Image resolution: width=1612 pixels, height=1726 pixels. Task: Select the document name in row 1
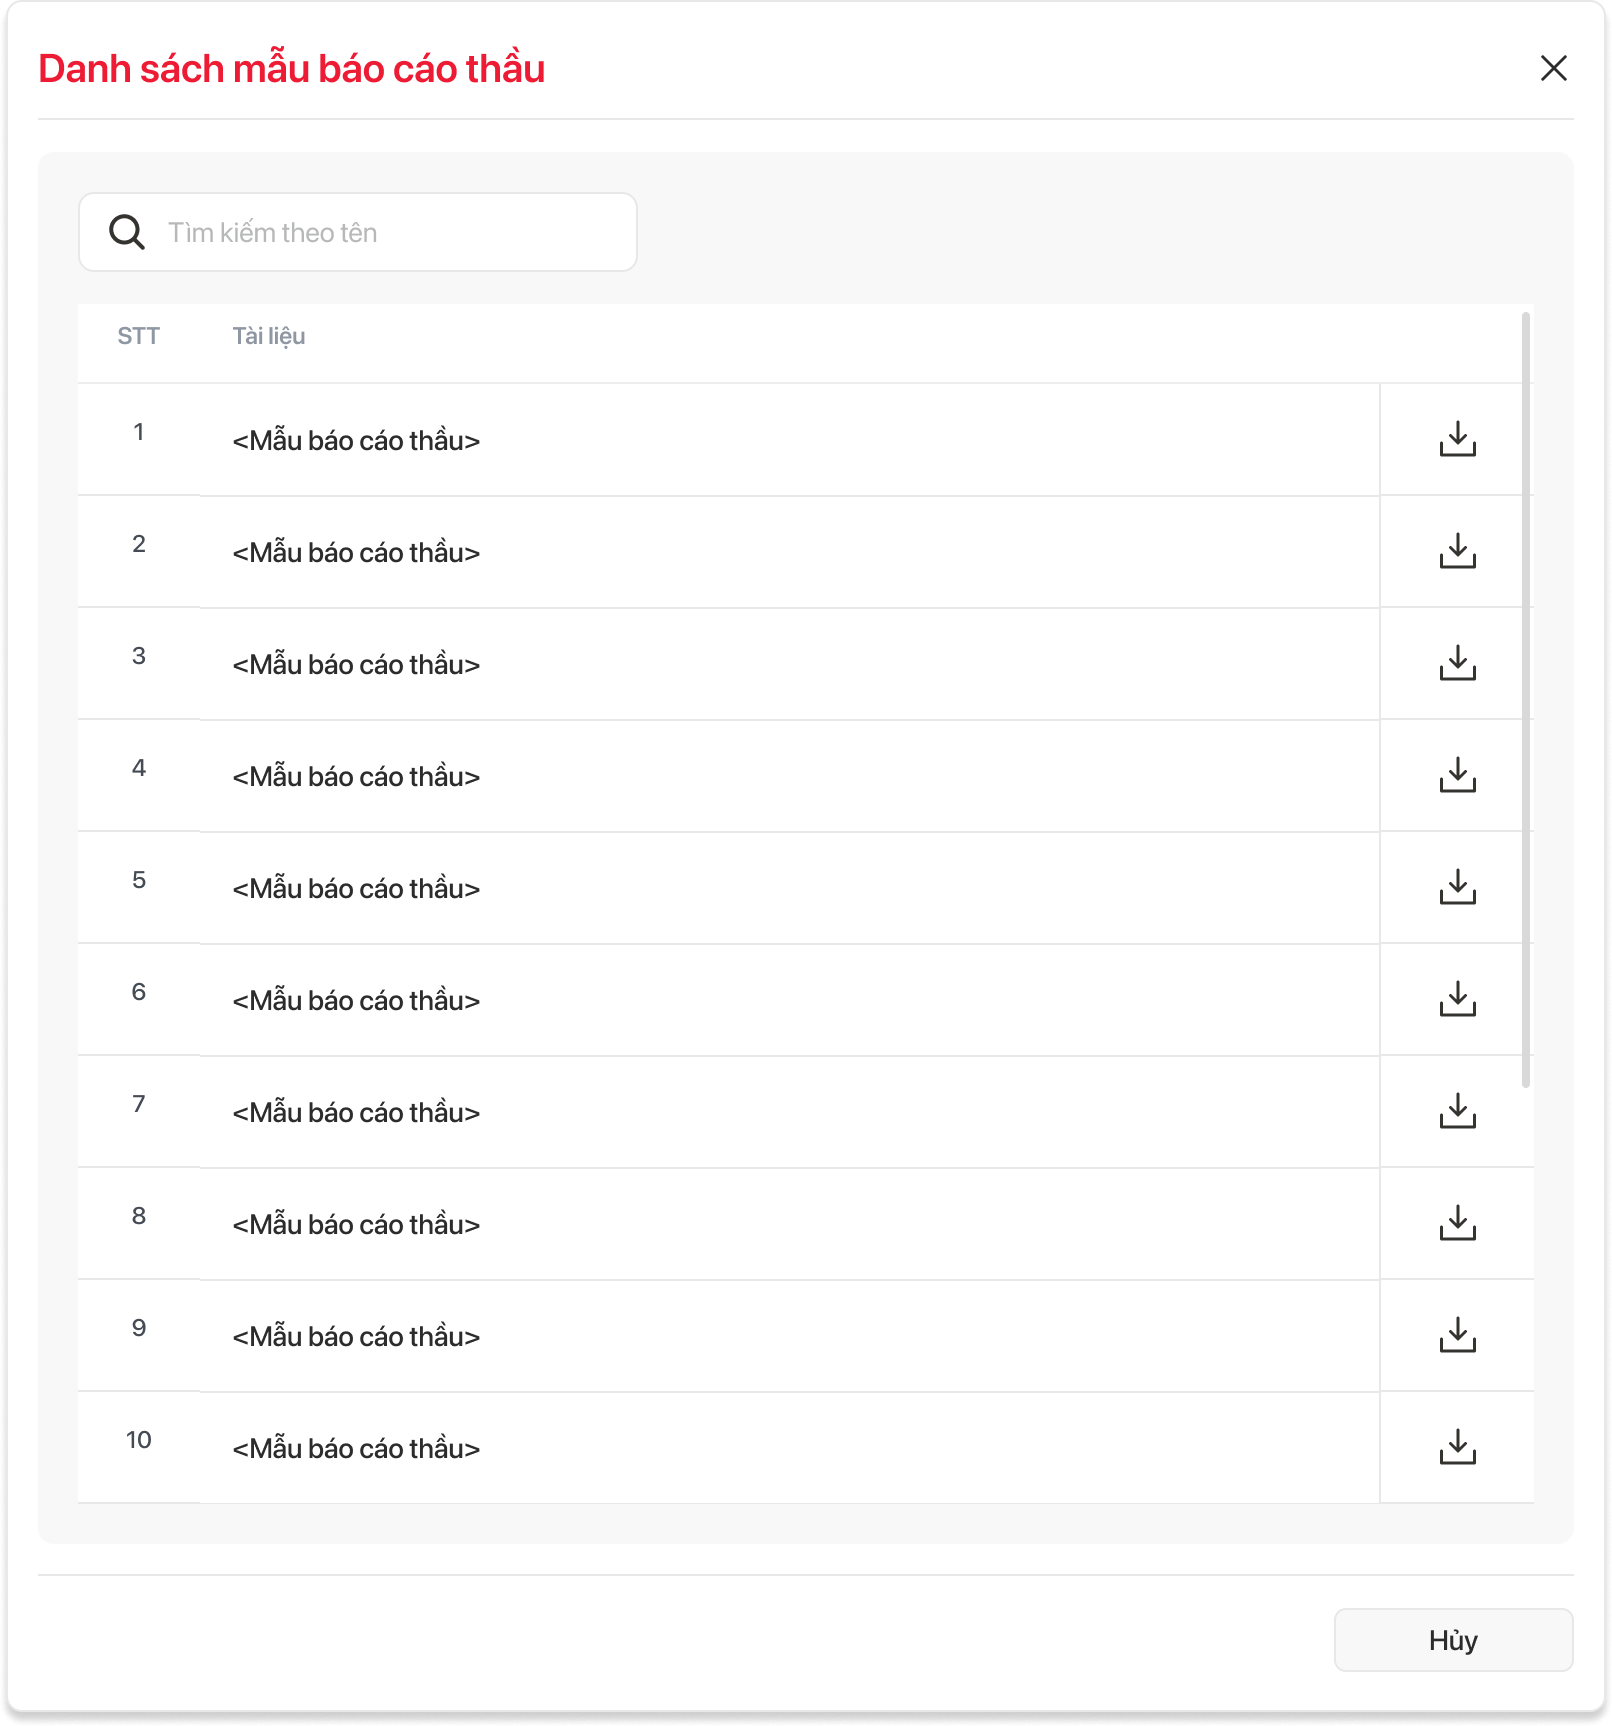click(356, 441)
